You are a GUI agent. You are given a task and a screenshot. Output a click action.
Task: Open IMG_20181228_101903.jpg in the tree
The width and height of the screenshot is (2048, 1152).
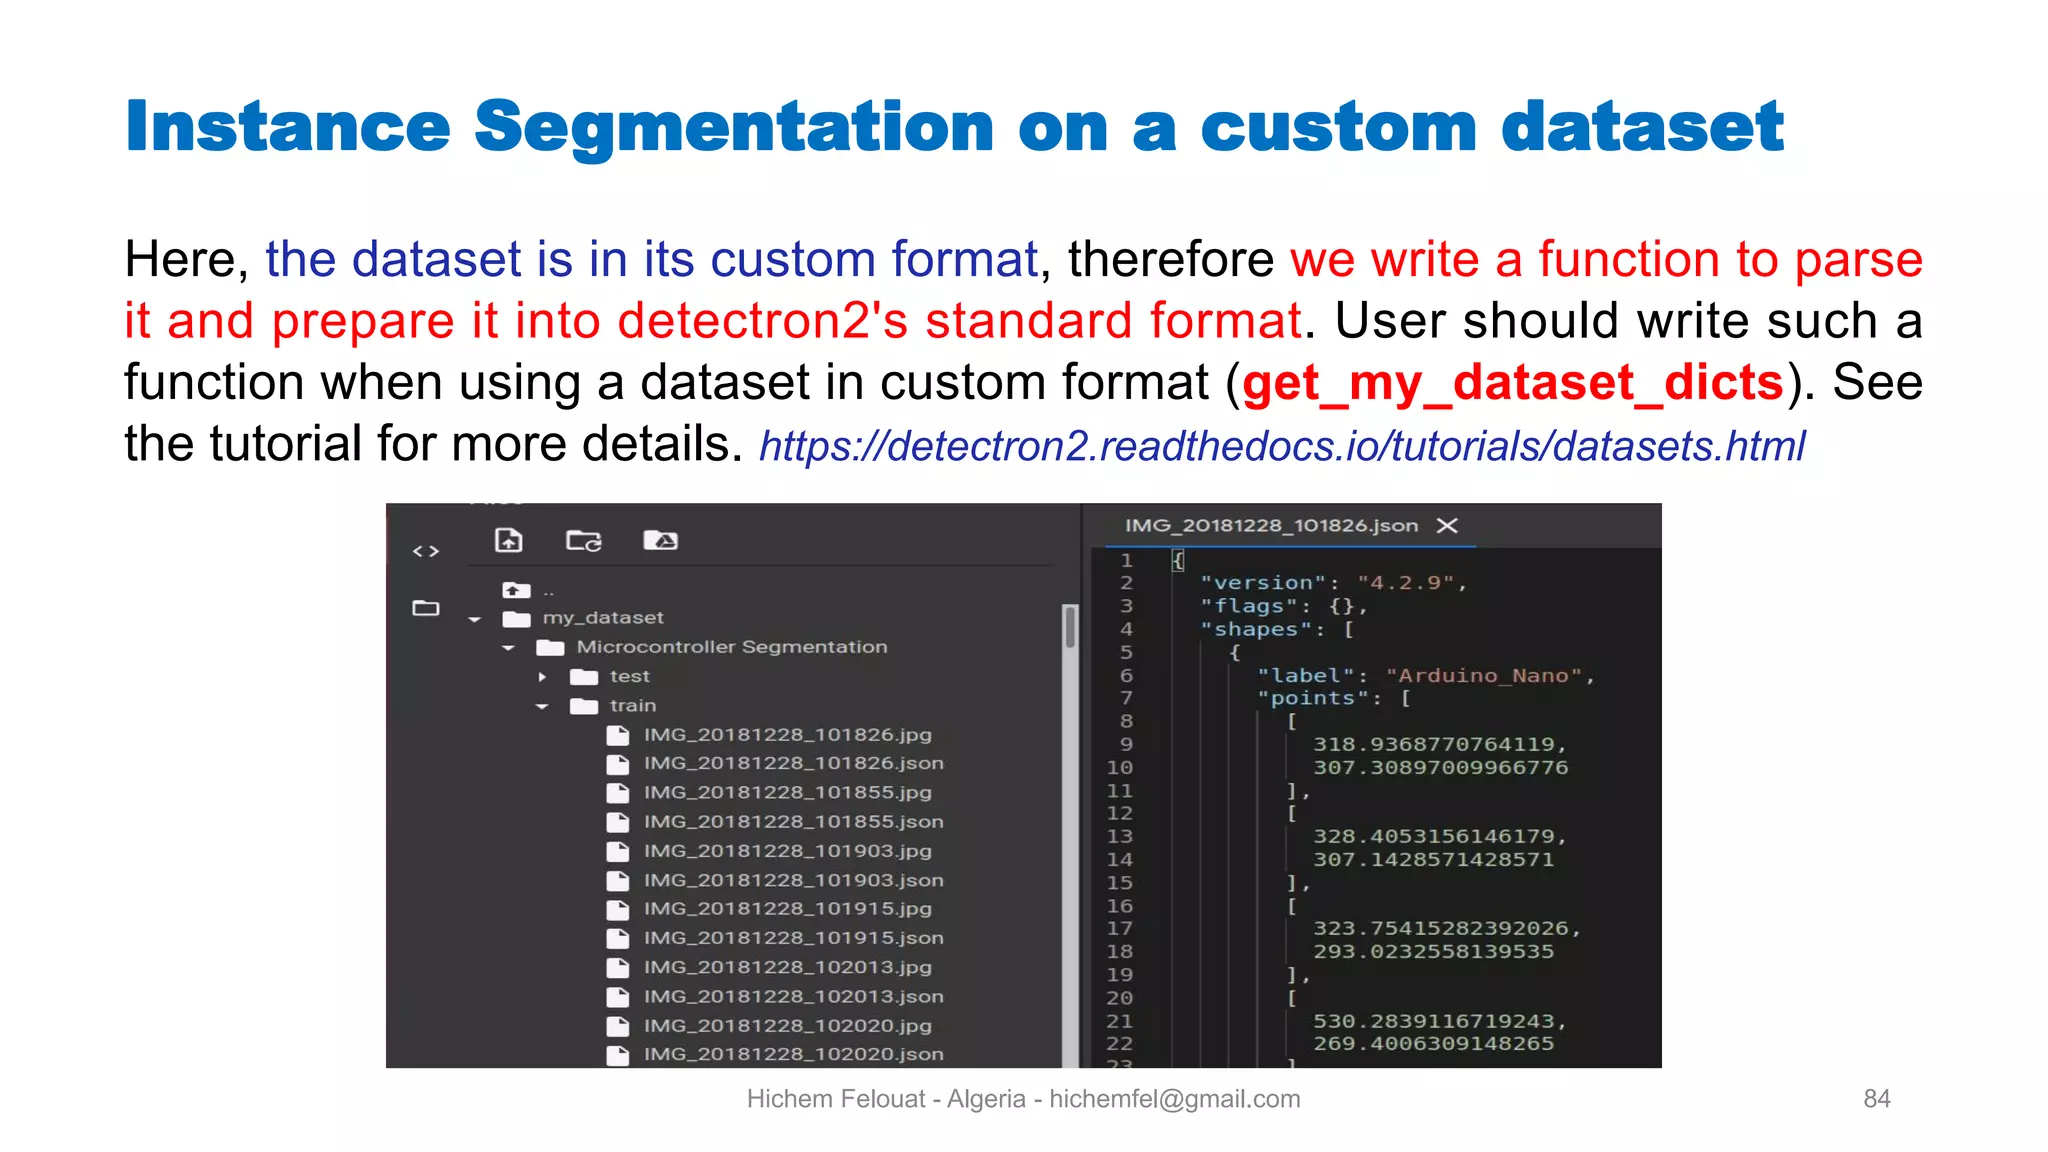tap(787, 851)
